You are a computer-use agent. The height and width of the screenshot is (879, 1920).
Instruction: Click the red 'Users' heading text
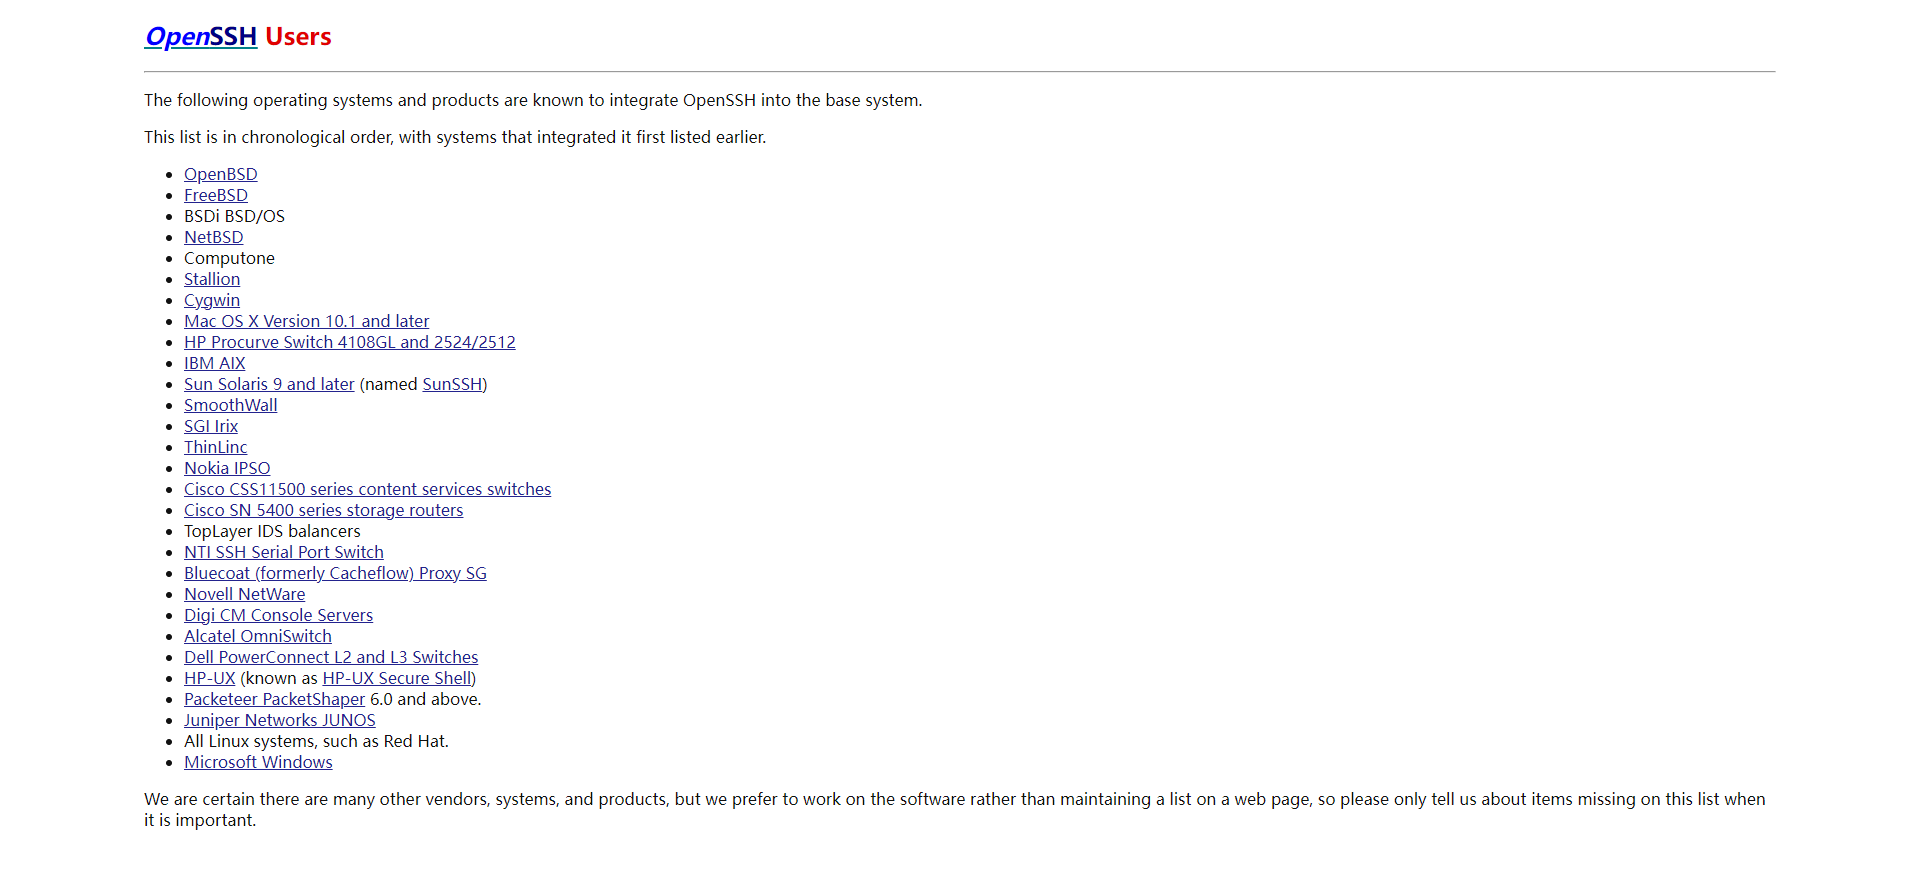[x=298, y=37]
